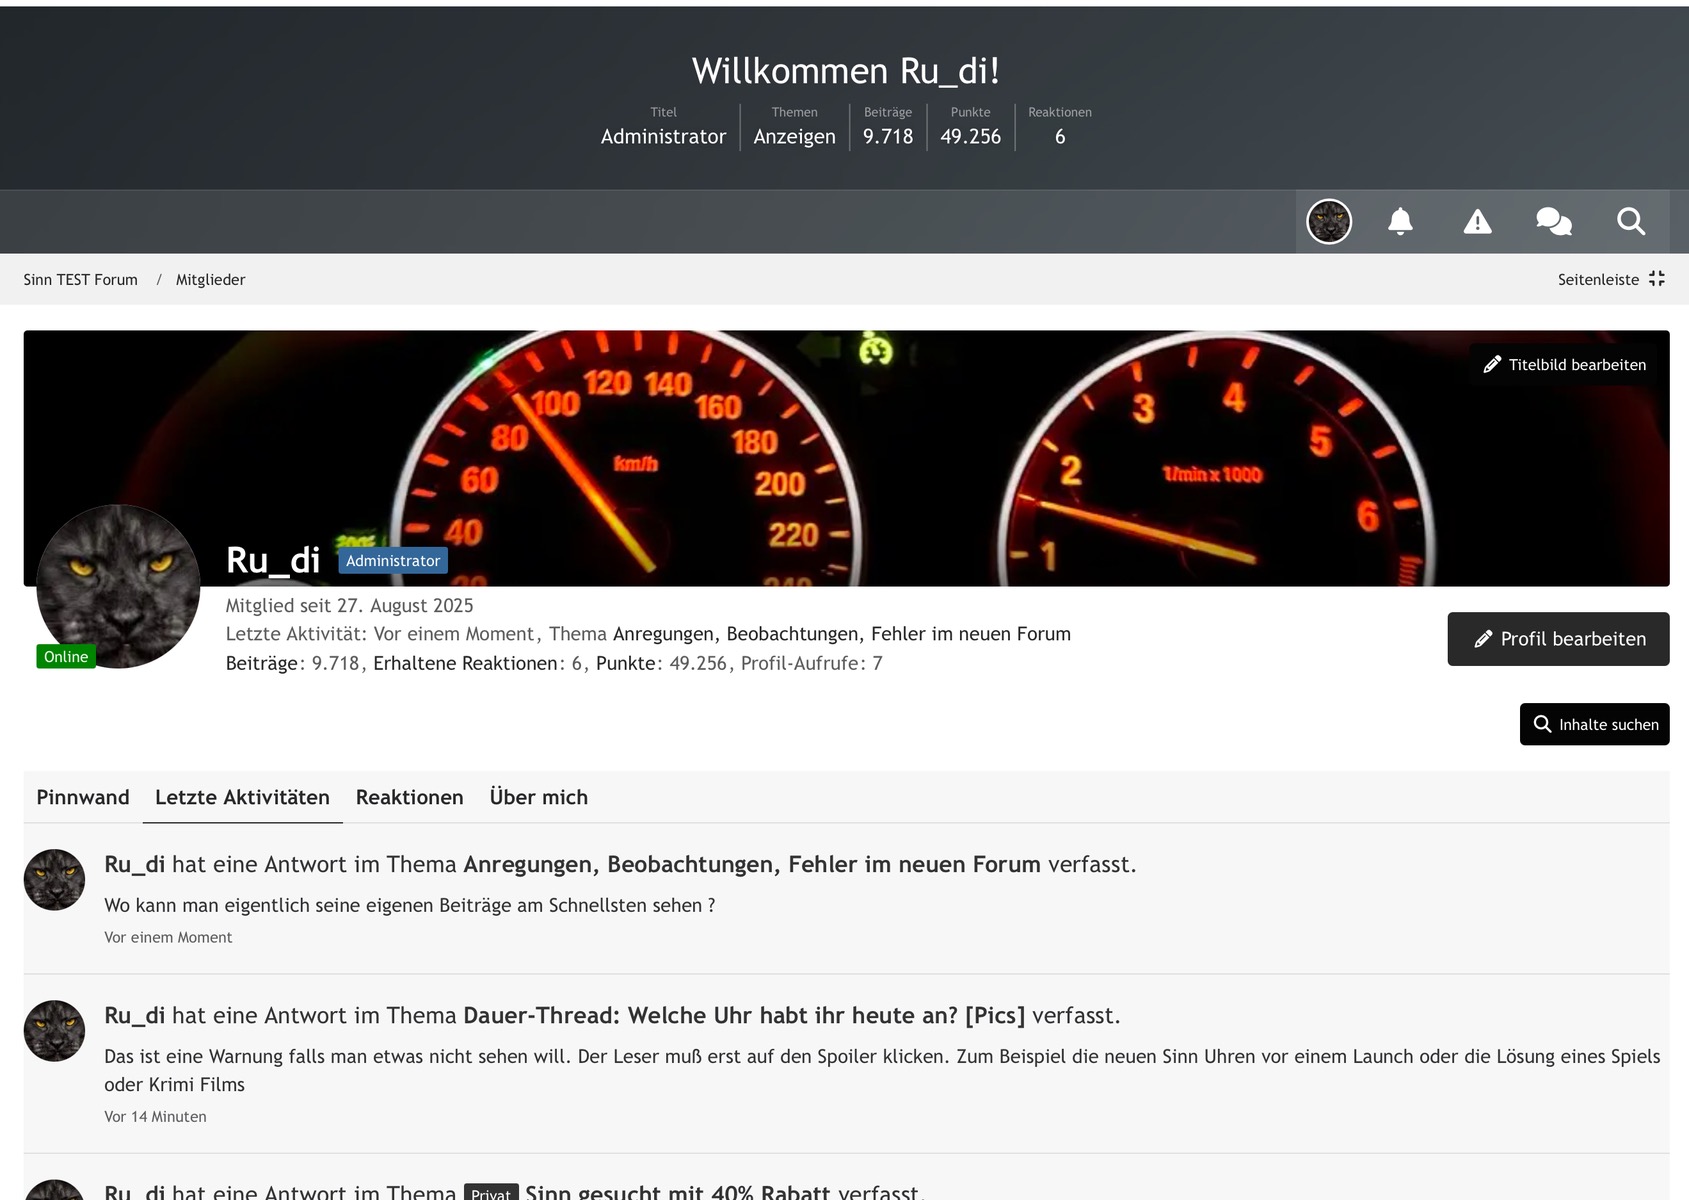
Task: Click the avatar beside the Anregungen activity
Action: (x=54, y=880)
